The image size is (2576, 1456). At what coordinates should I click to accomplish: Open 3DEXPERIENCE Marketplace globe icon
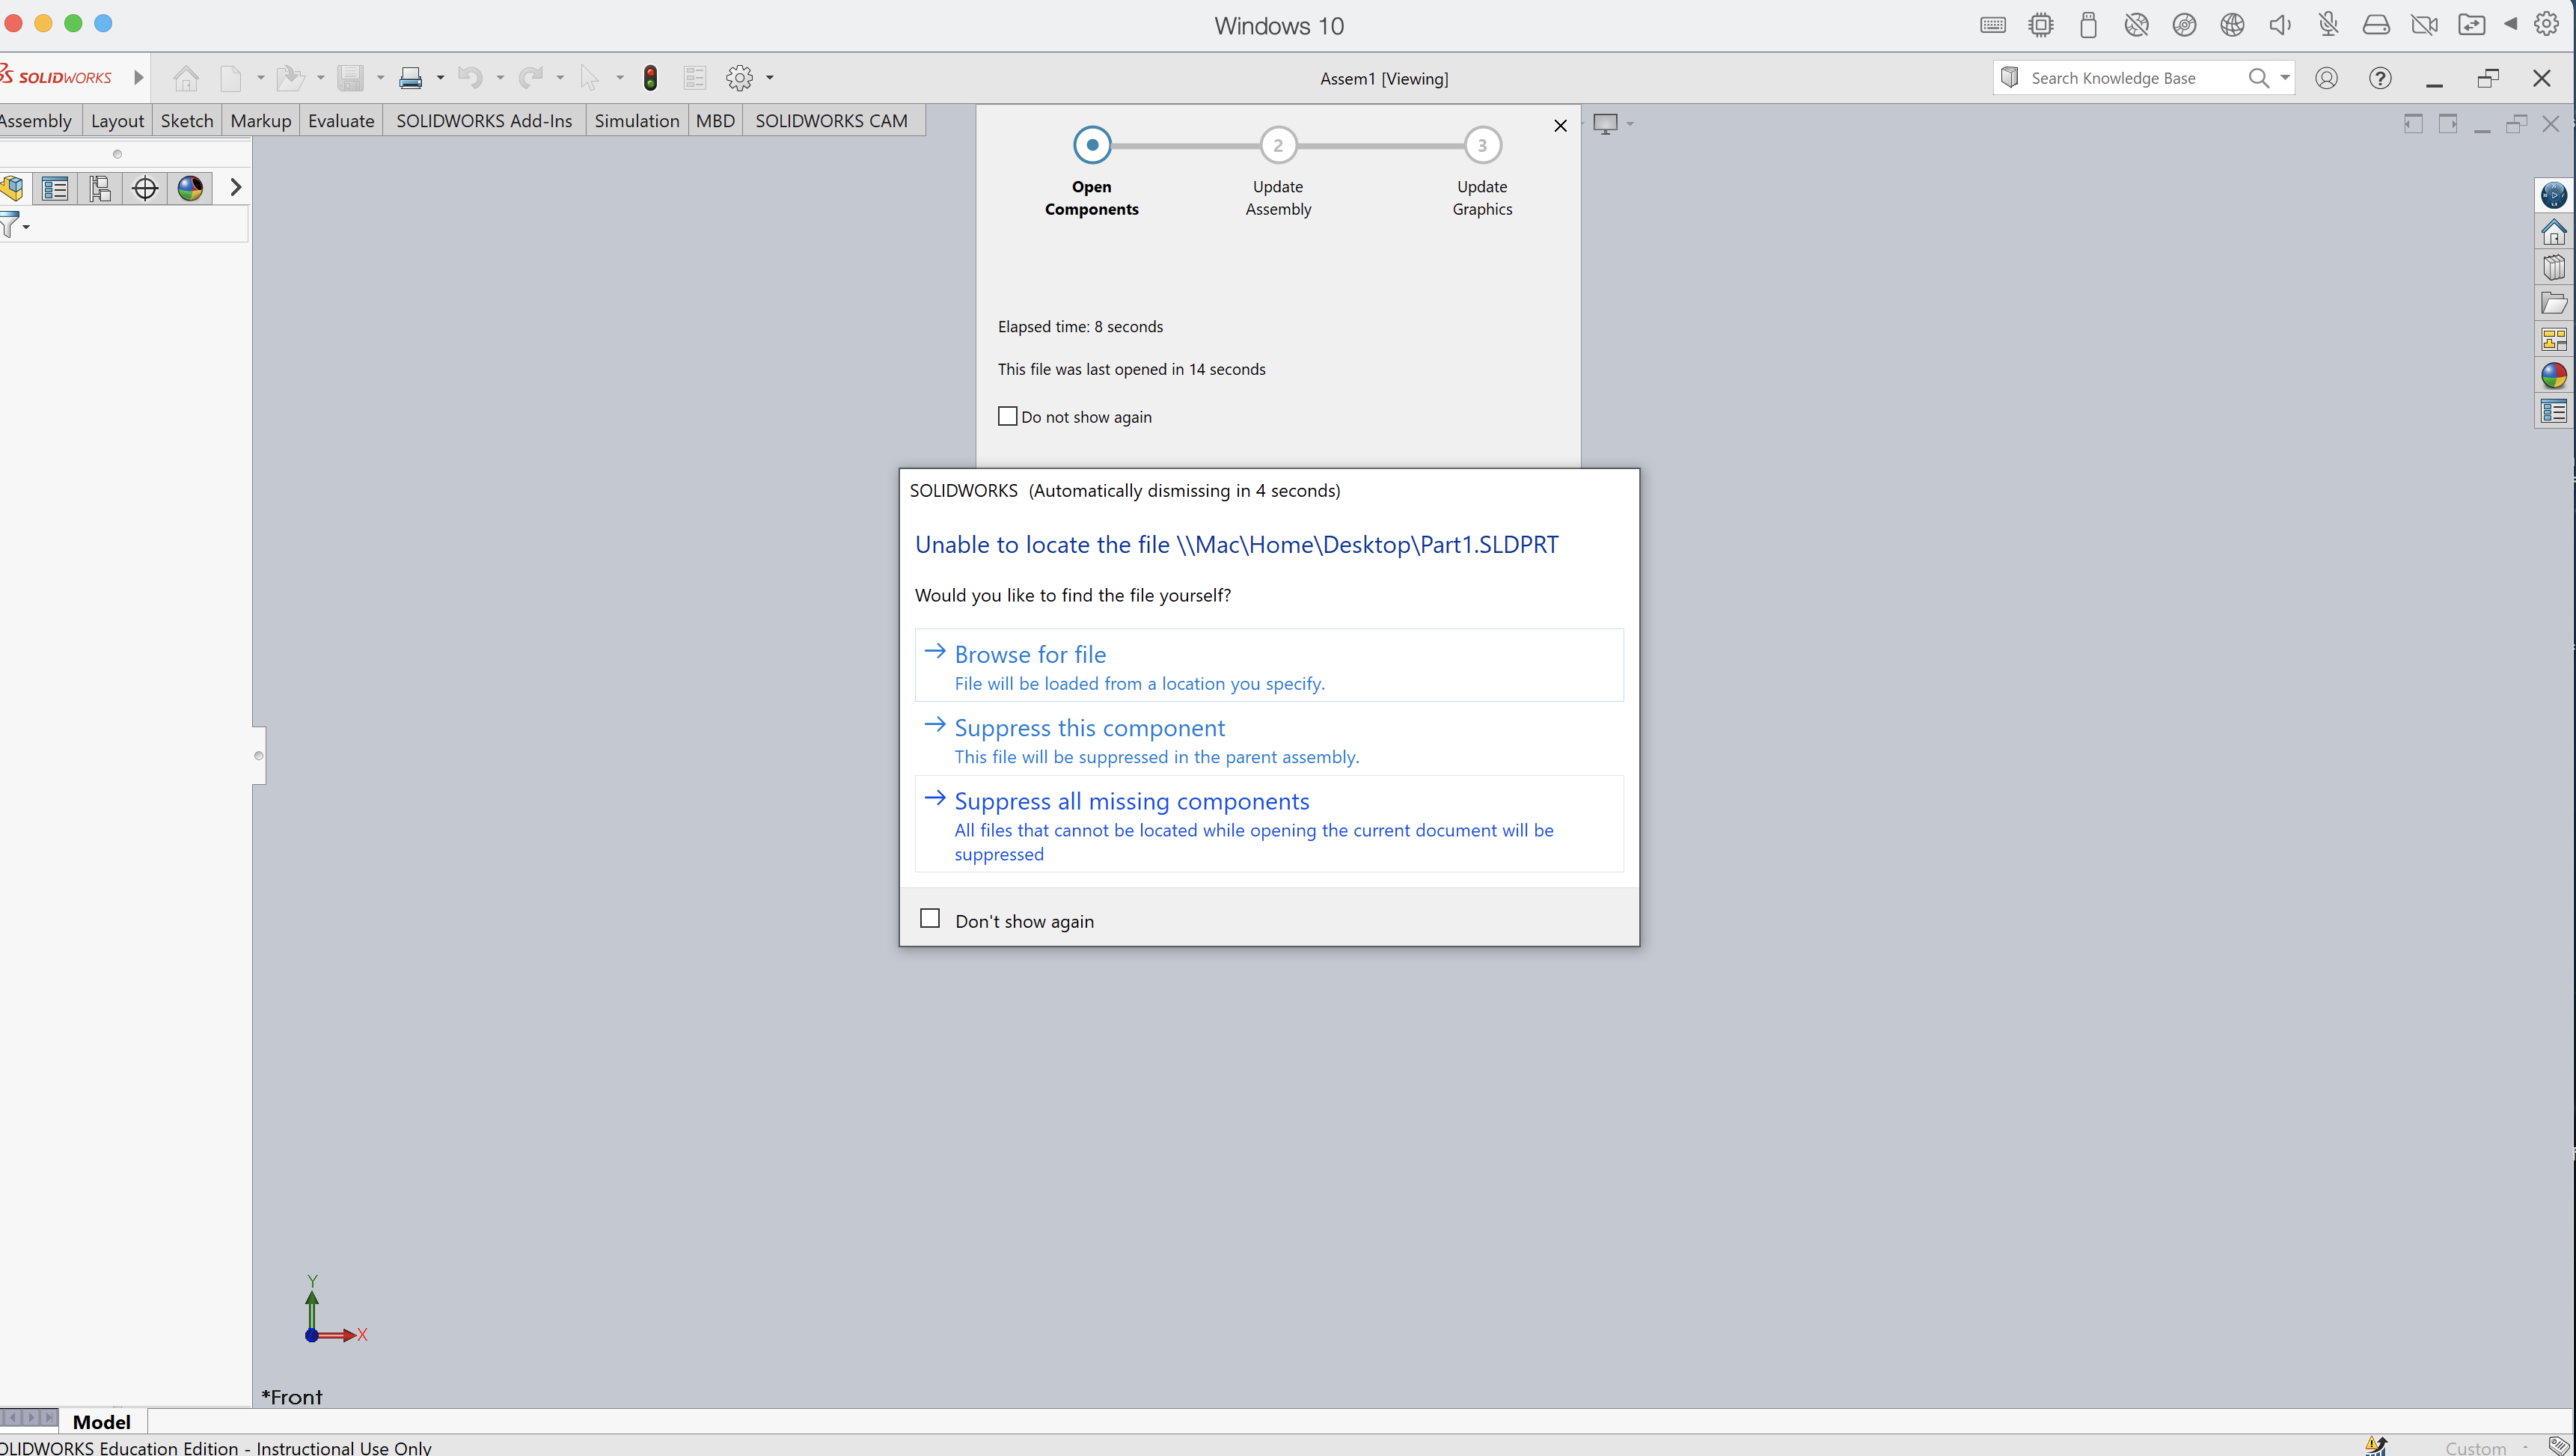pyautogui.click(x=2554, y=195)
